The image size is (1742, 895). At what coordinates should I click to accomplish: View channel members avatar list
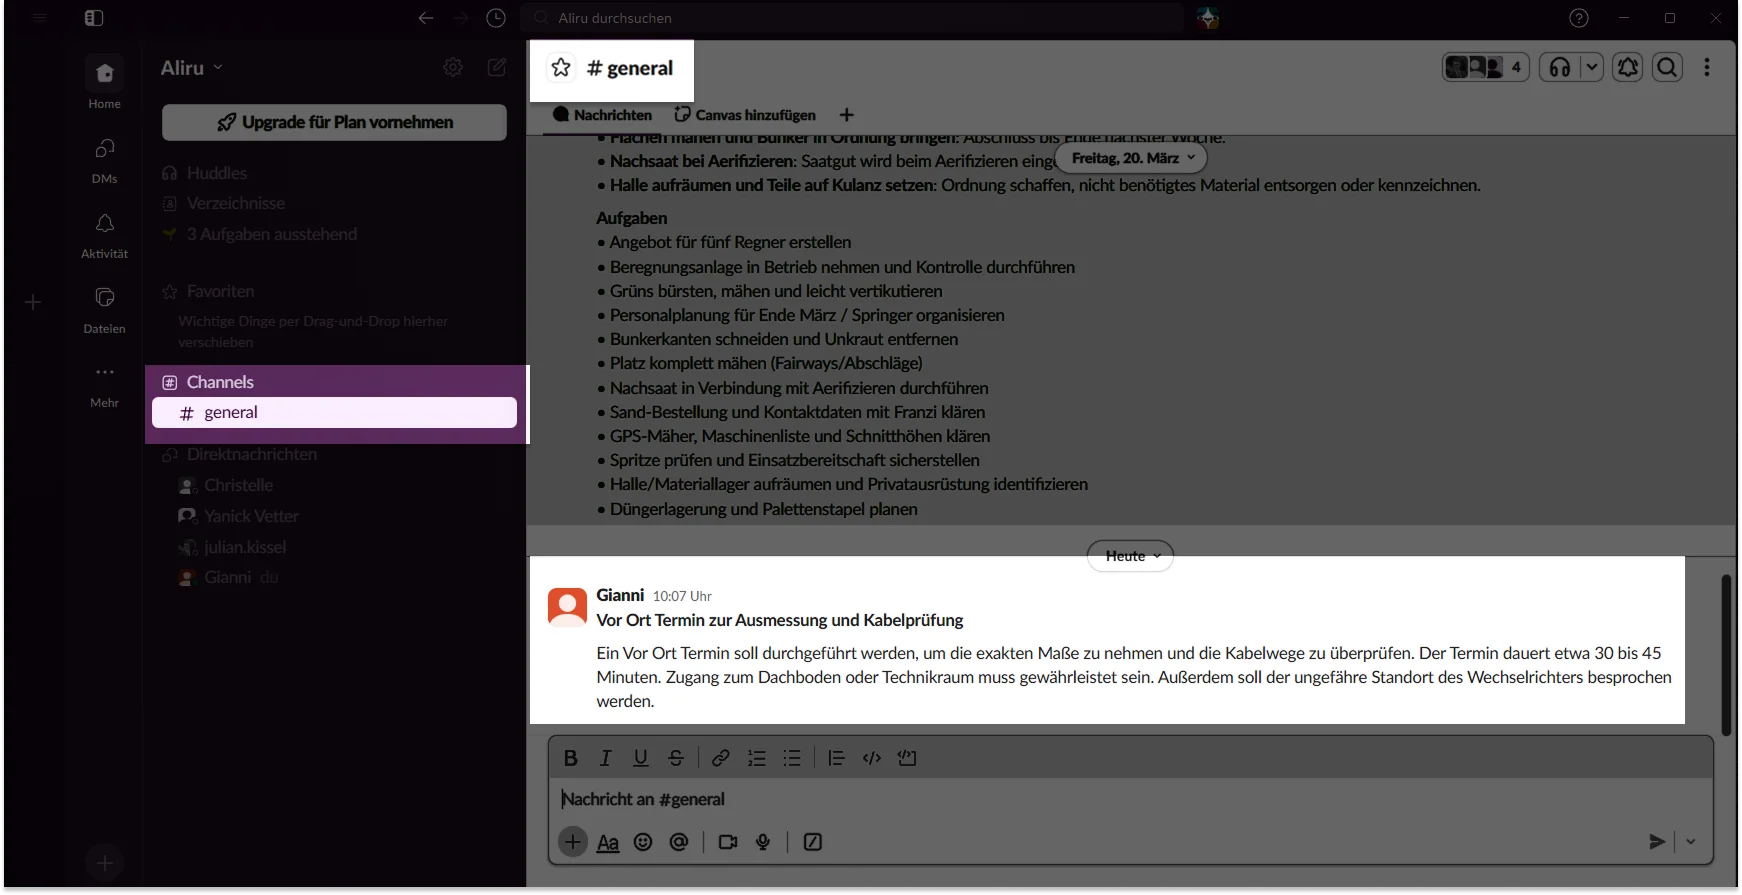pyautogui.click(x=1486, y=67)
